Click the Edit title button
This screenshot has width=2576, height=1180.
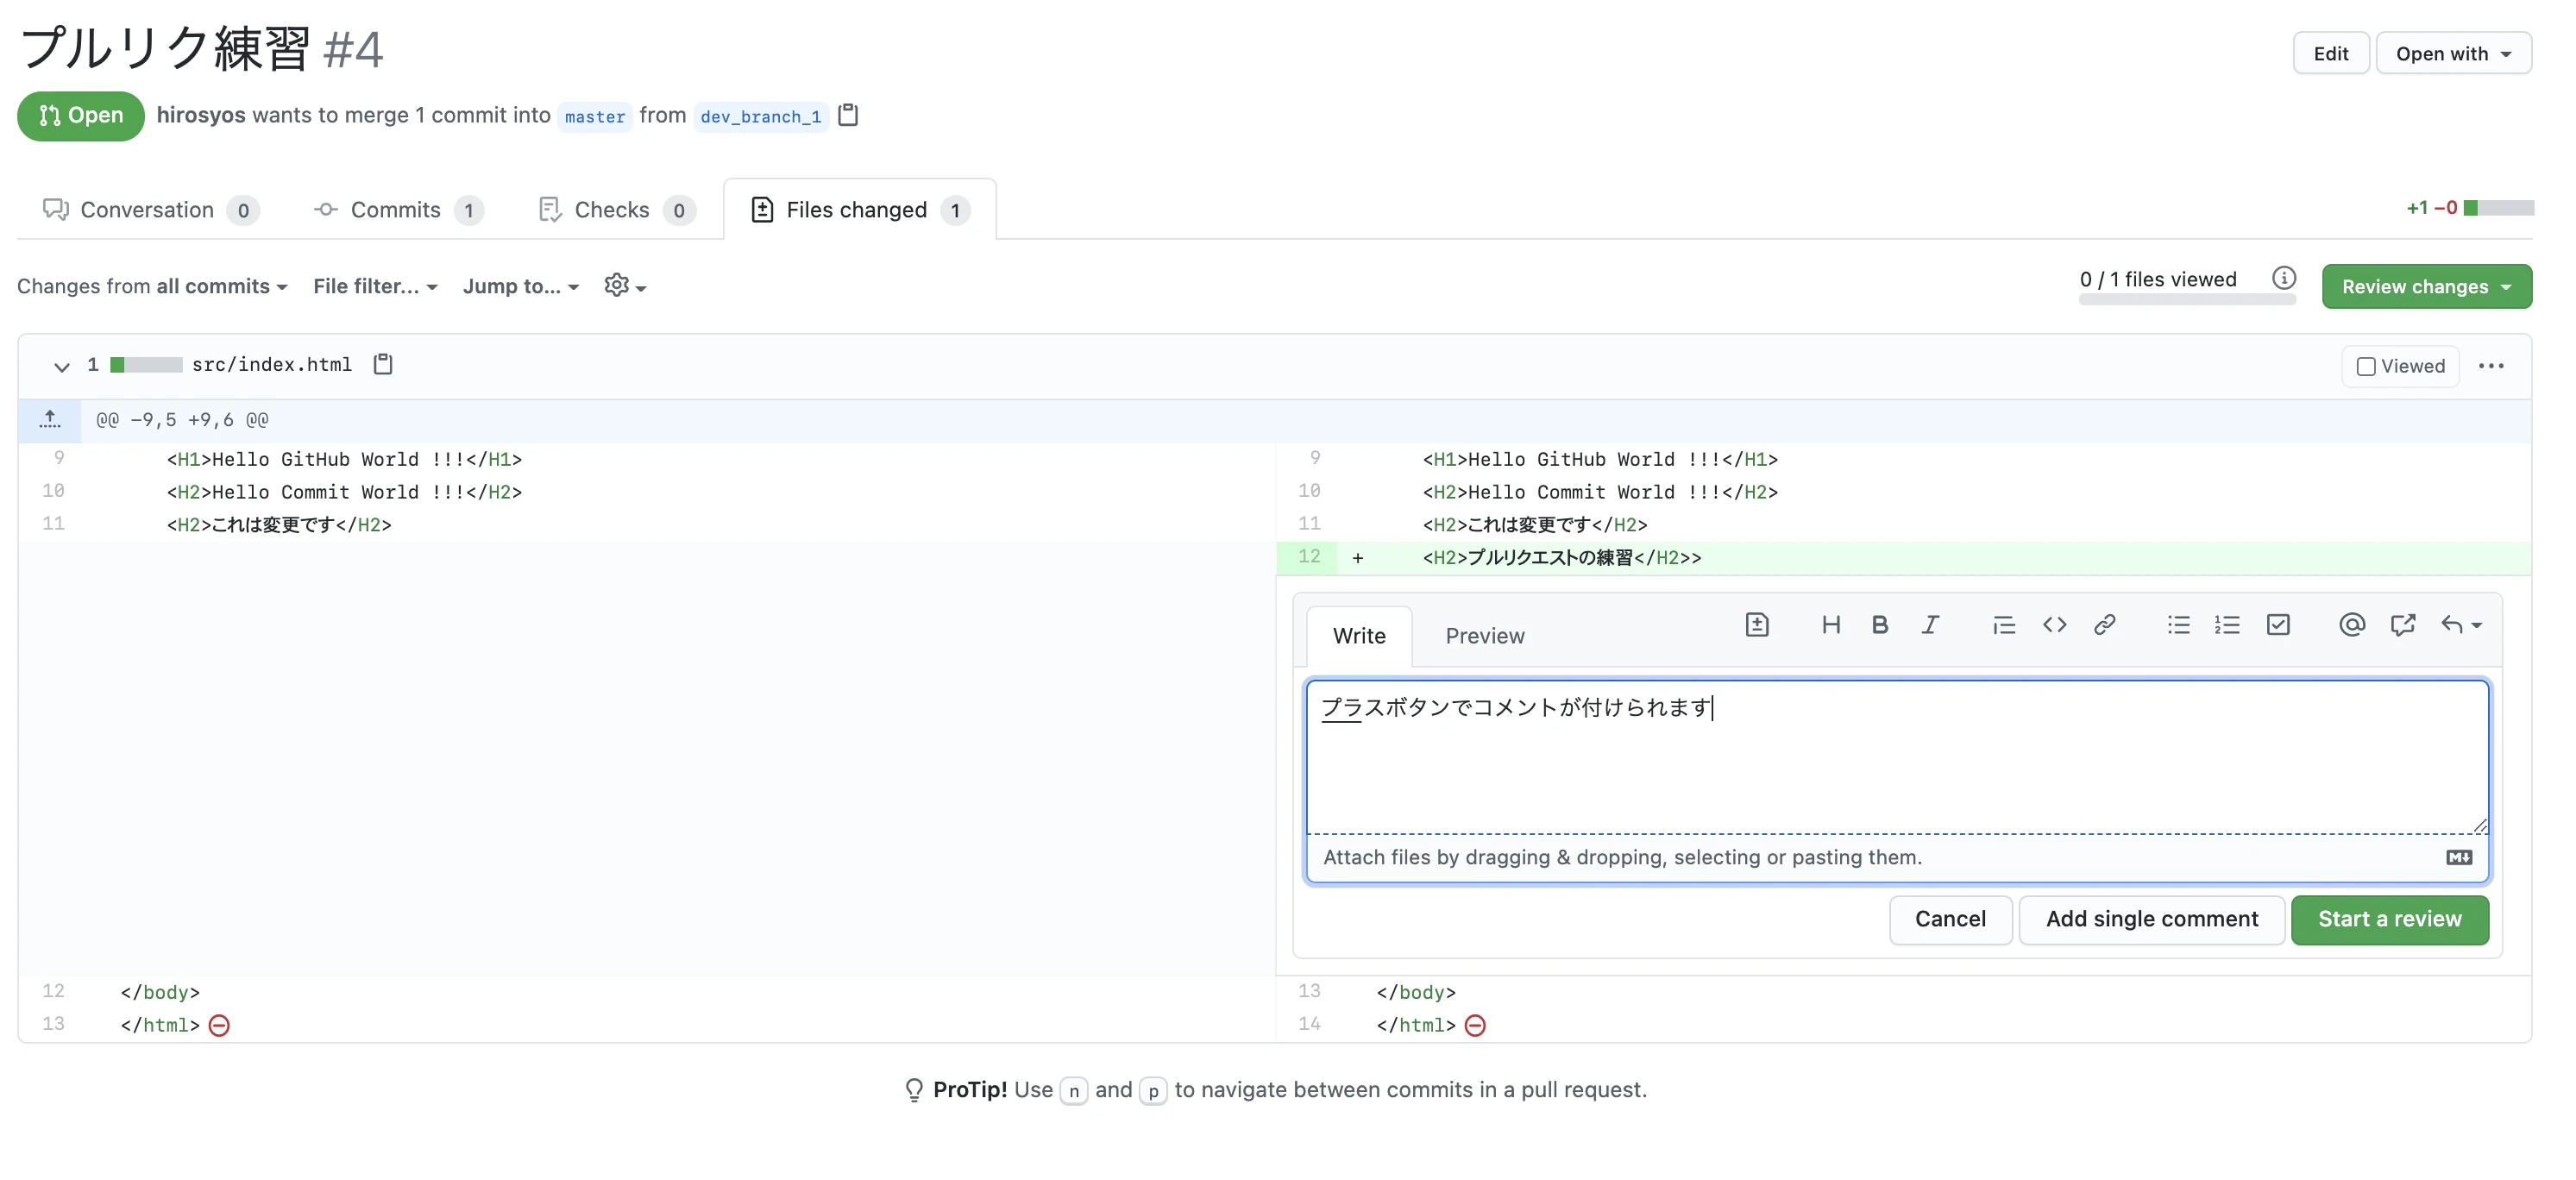[x=2330, y=53]
